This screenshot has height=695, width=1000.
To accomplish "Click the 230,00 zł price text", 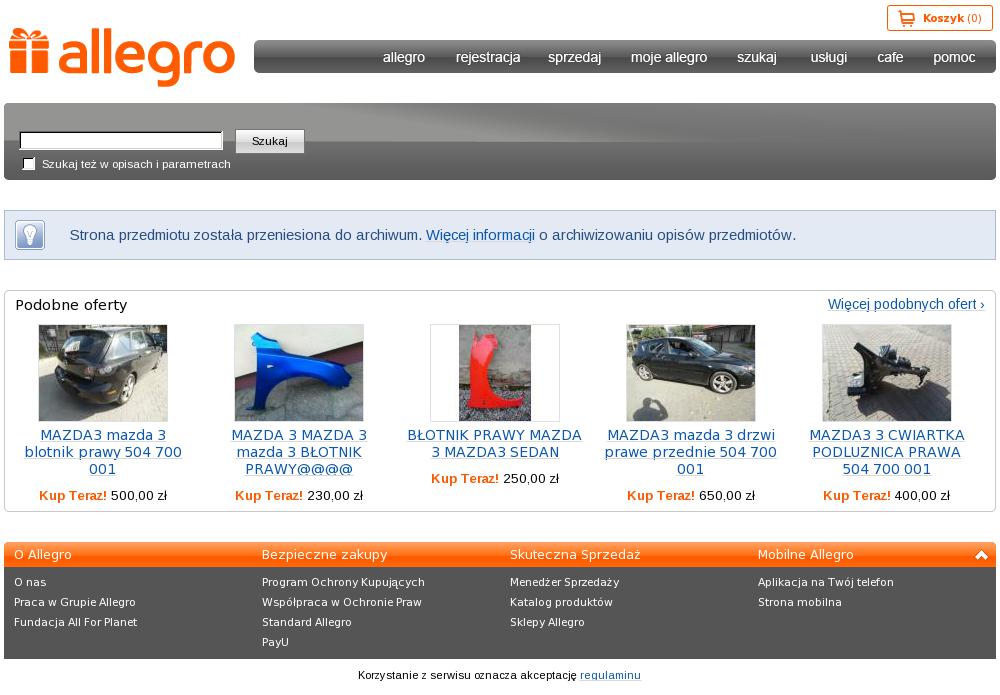I will pos(335,495).
